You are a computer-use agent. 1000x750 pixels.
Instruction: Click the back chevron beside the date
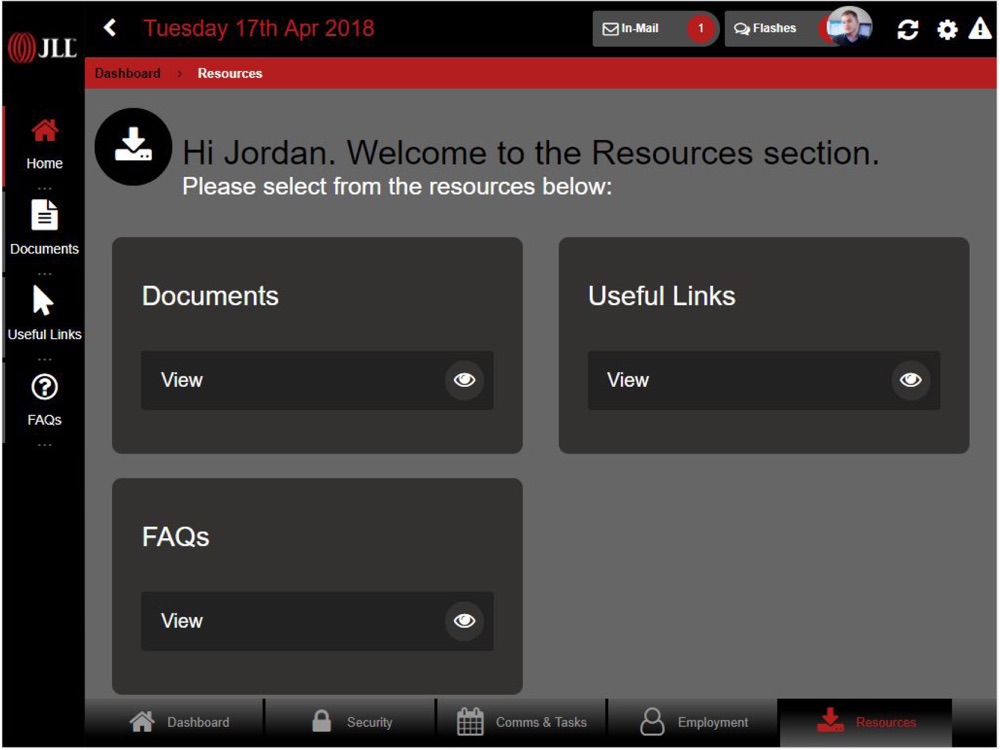click(110, 27)
